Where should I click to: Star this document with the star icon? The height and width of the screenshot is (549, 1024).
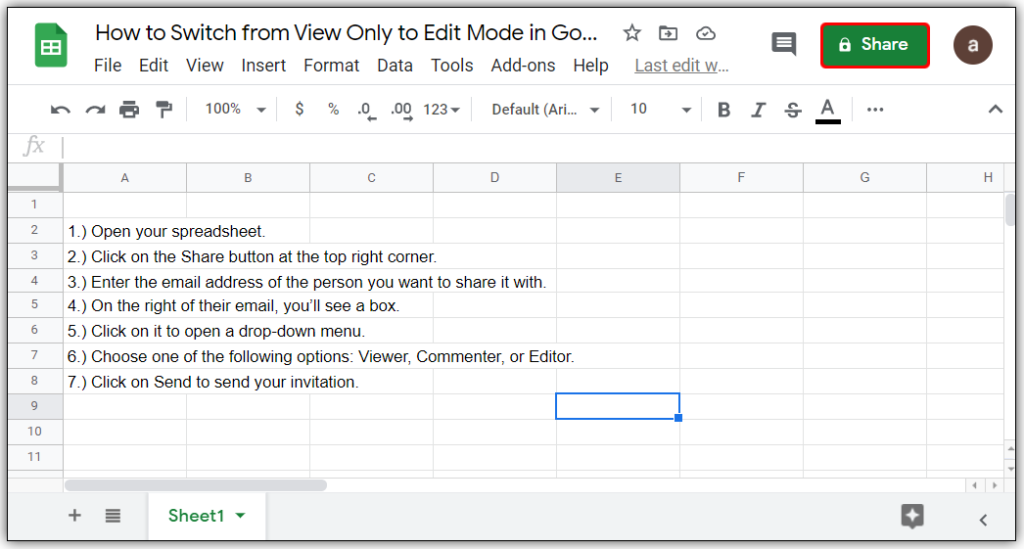point(632,33)
